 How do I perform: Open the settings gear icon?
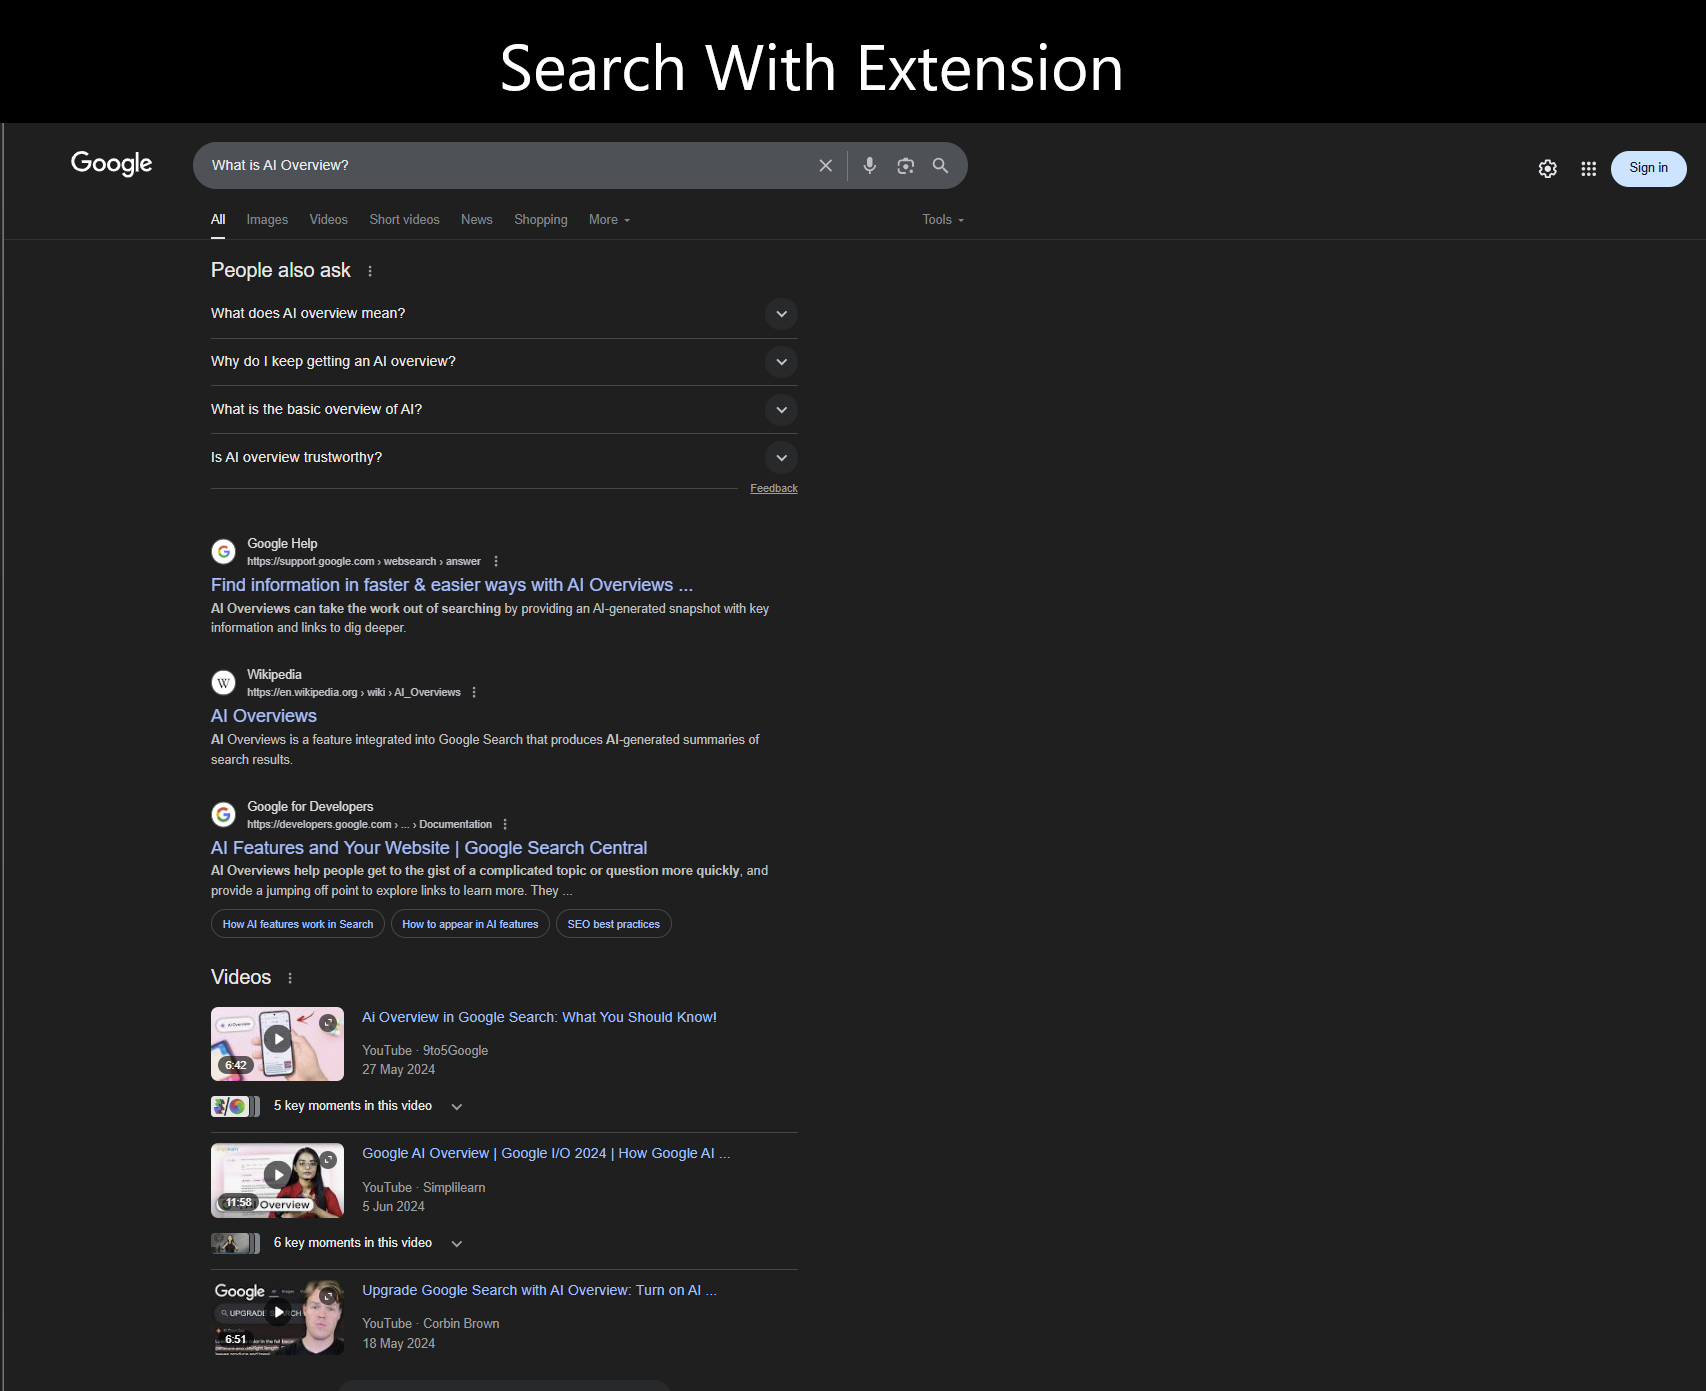[1548, 169]
